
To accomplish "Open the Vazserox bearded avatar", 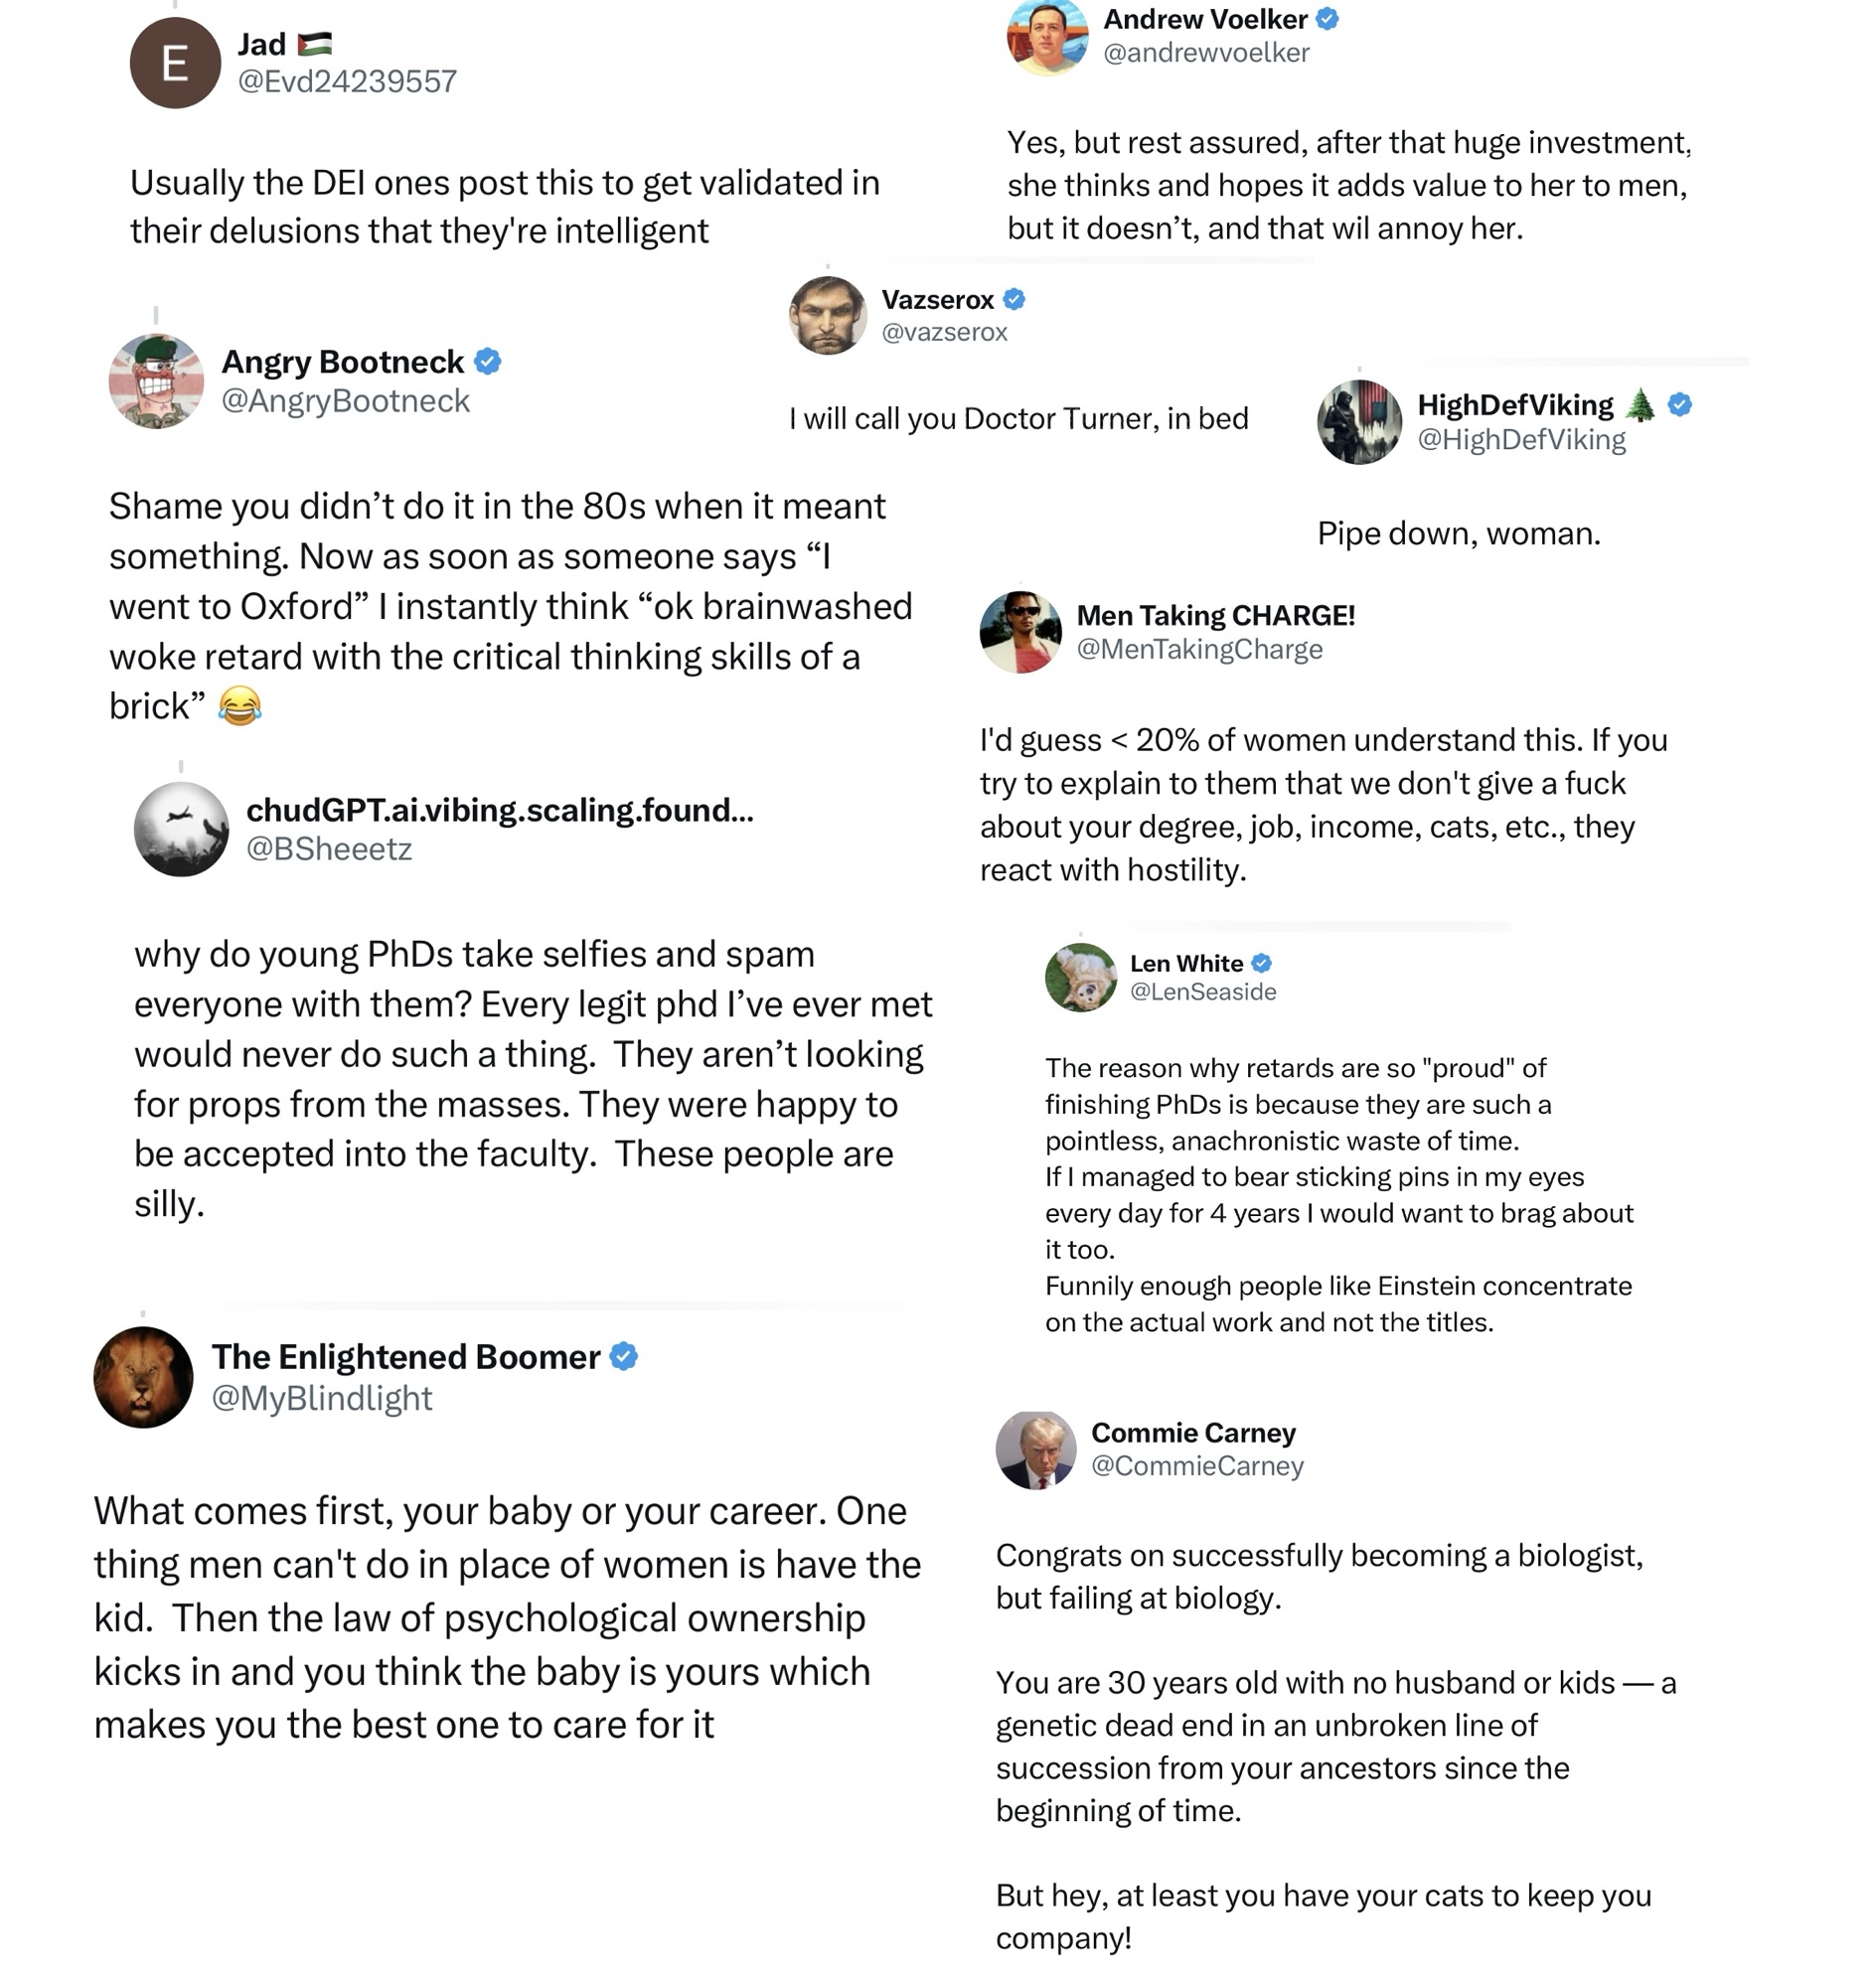I will pos(827,315).
